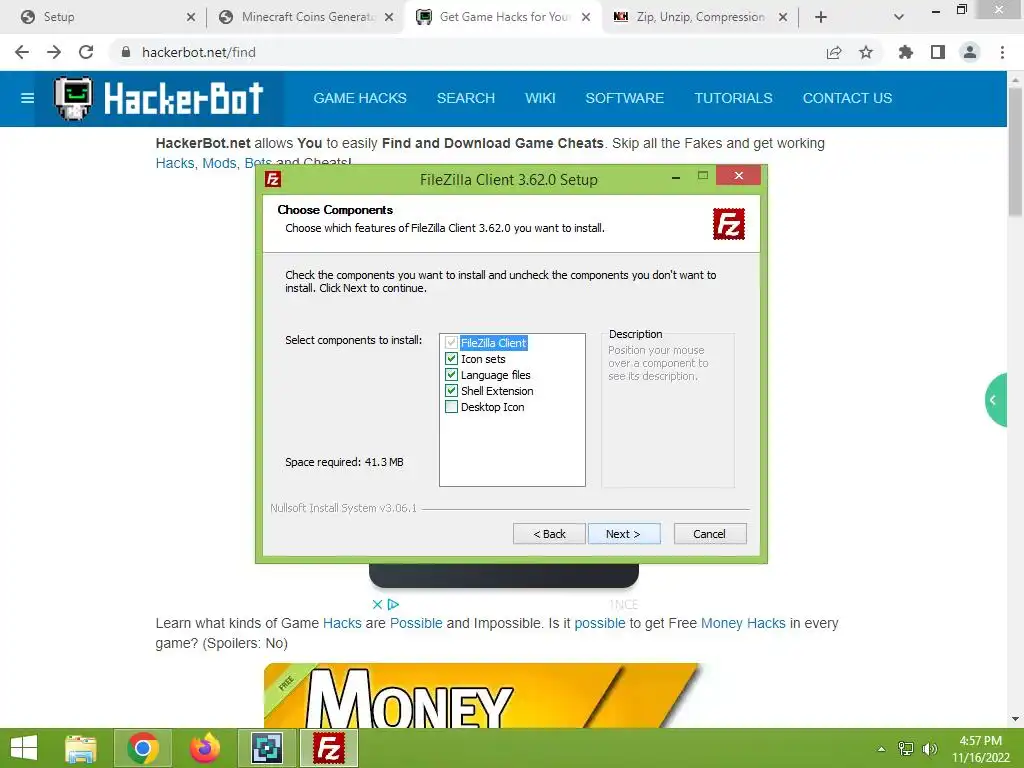Open CONTACT US nav item
The width and height of the screenshot is (1024, 768).
(847, 99)
